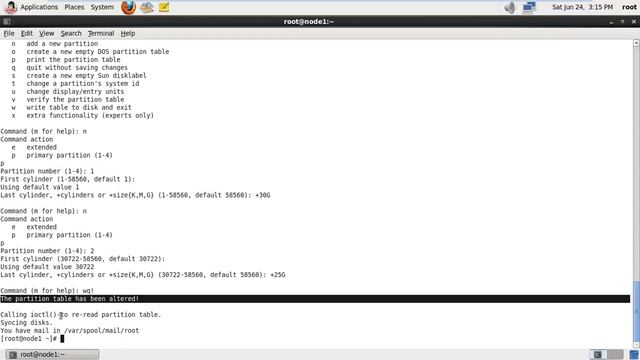Image resolution: width=640 pixels, height=360 pixels.
Task: Click the 'Calling ioctl() to re-read partition table' line
Action: [x=80, y=315]
